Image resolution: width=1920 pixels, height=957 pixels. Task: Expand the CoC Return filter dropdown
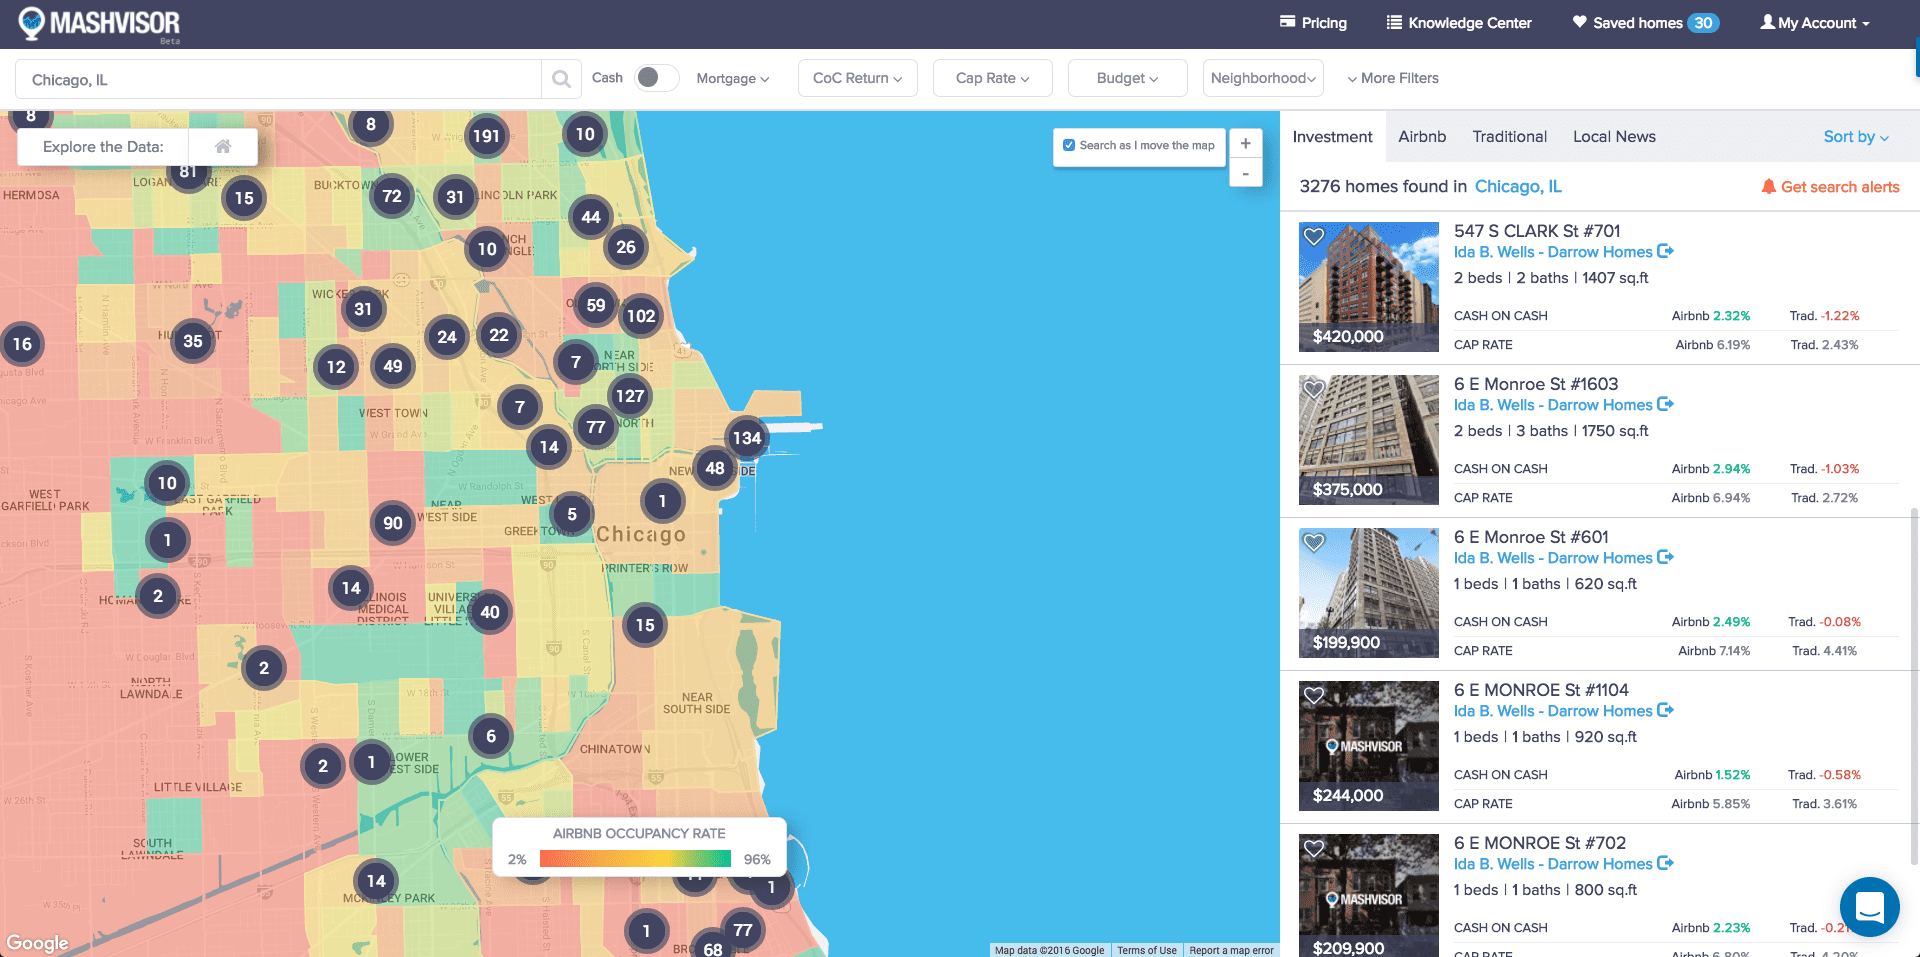coord(857,78)
